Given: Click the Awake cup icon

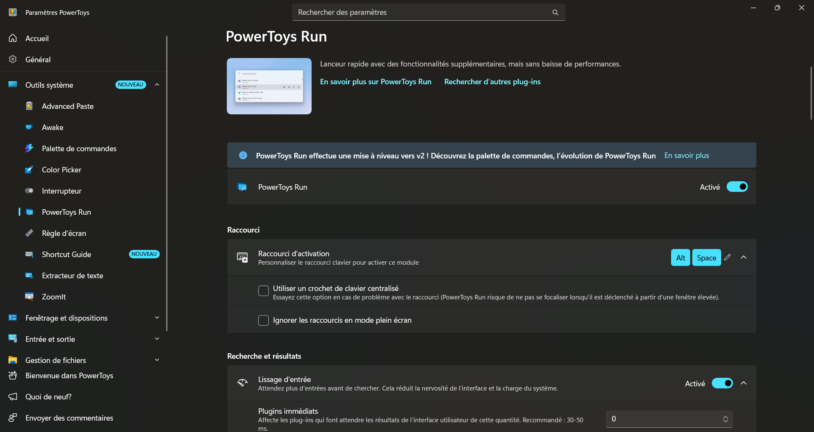Looking at the screenshot, I should [29, 127].
